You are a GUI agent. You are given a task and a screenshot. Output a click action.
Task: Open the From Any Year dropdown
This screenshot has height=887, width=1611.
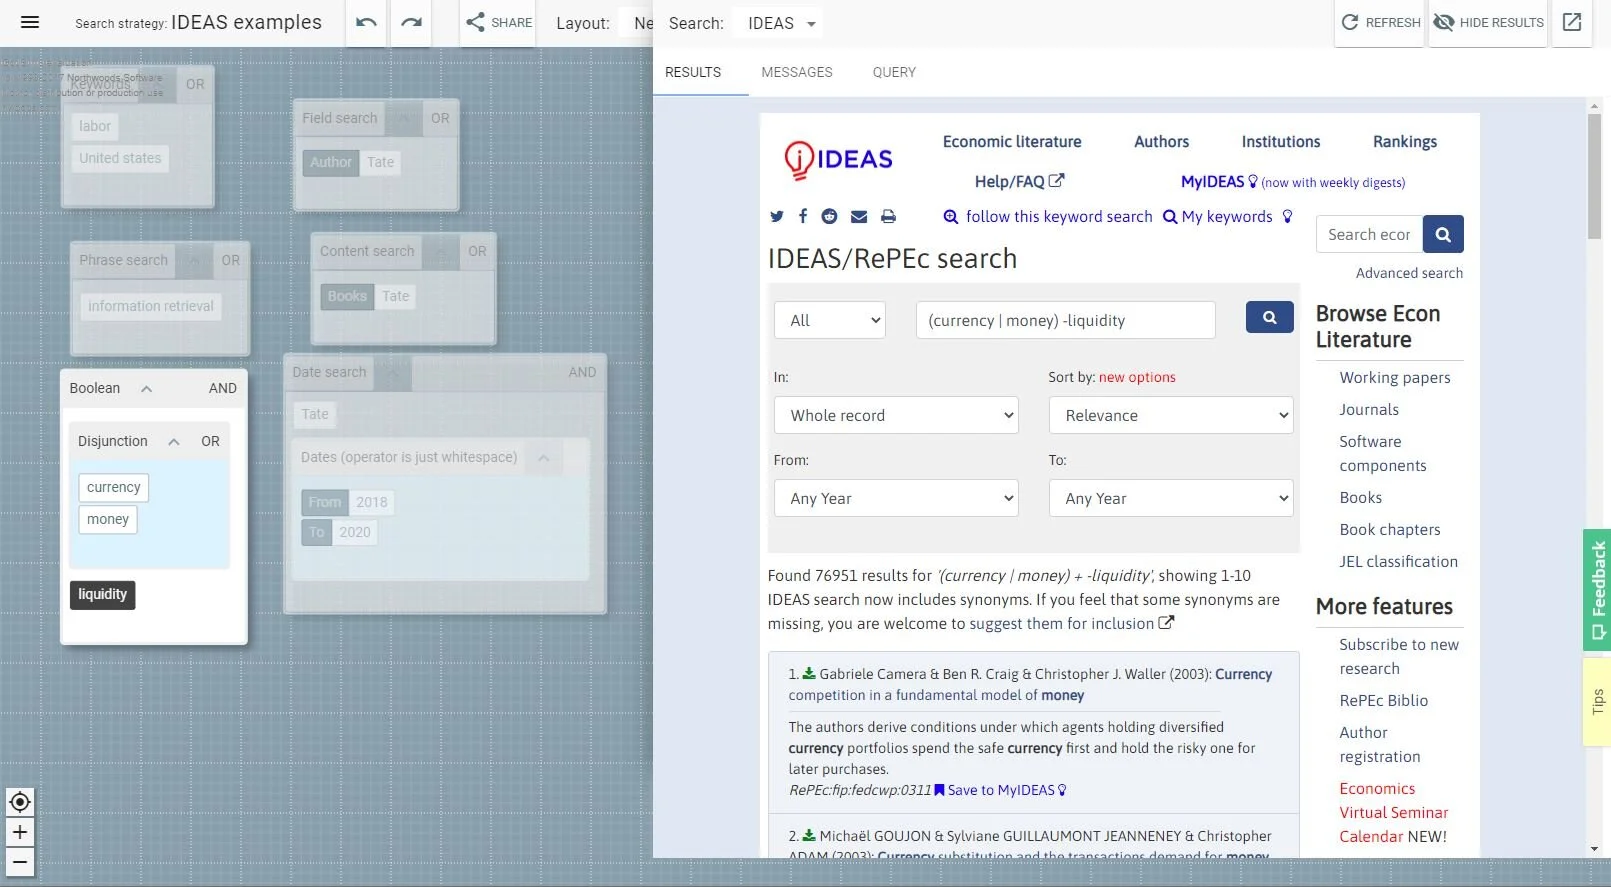(896, 498)
